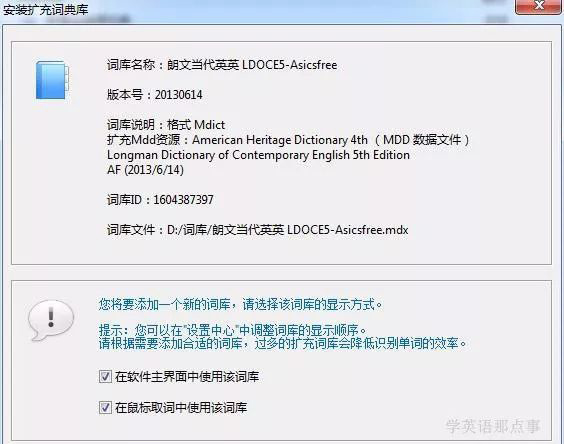This screenshot has width=564, height=444.
Task: Click 词库名称 朗文当代英英 LDOCE5-Asicsfree line
Action: pos(222,65)
